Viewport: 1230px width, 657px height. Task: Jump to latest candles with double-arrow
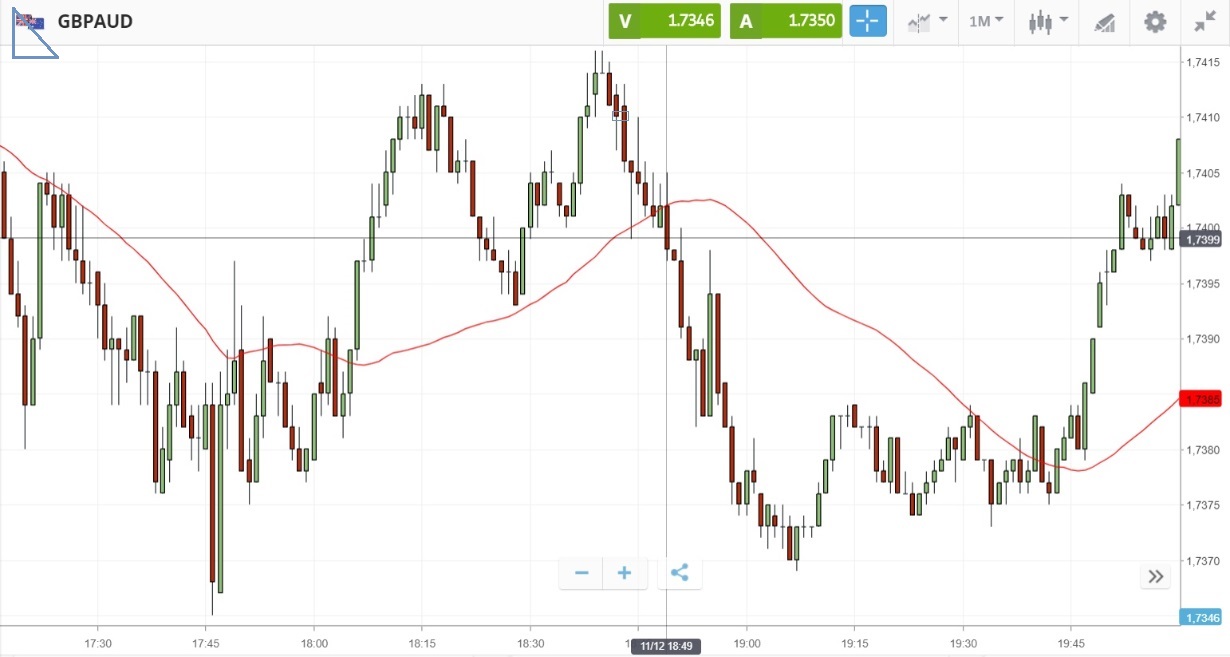point(1156,576)
